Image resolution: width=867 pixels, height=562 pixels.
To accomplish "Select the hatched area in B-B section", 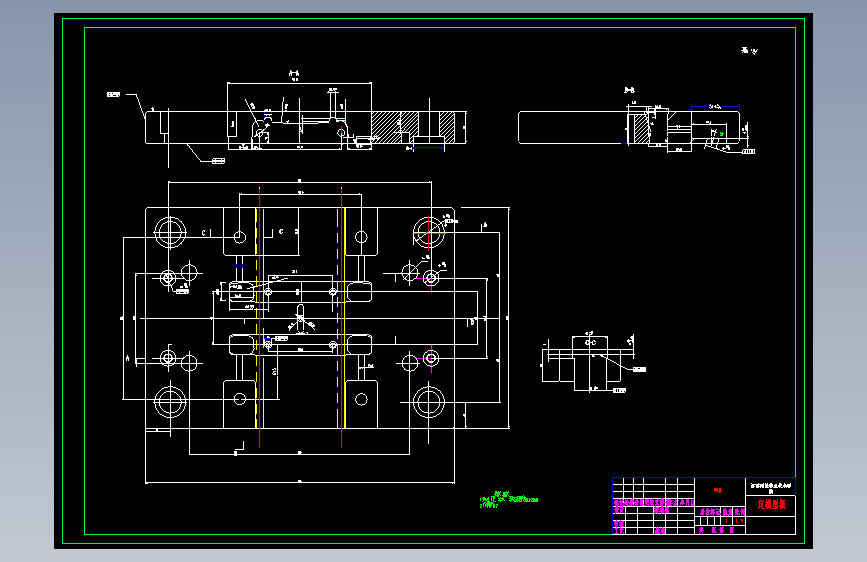I will [641, 129].
